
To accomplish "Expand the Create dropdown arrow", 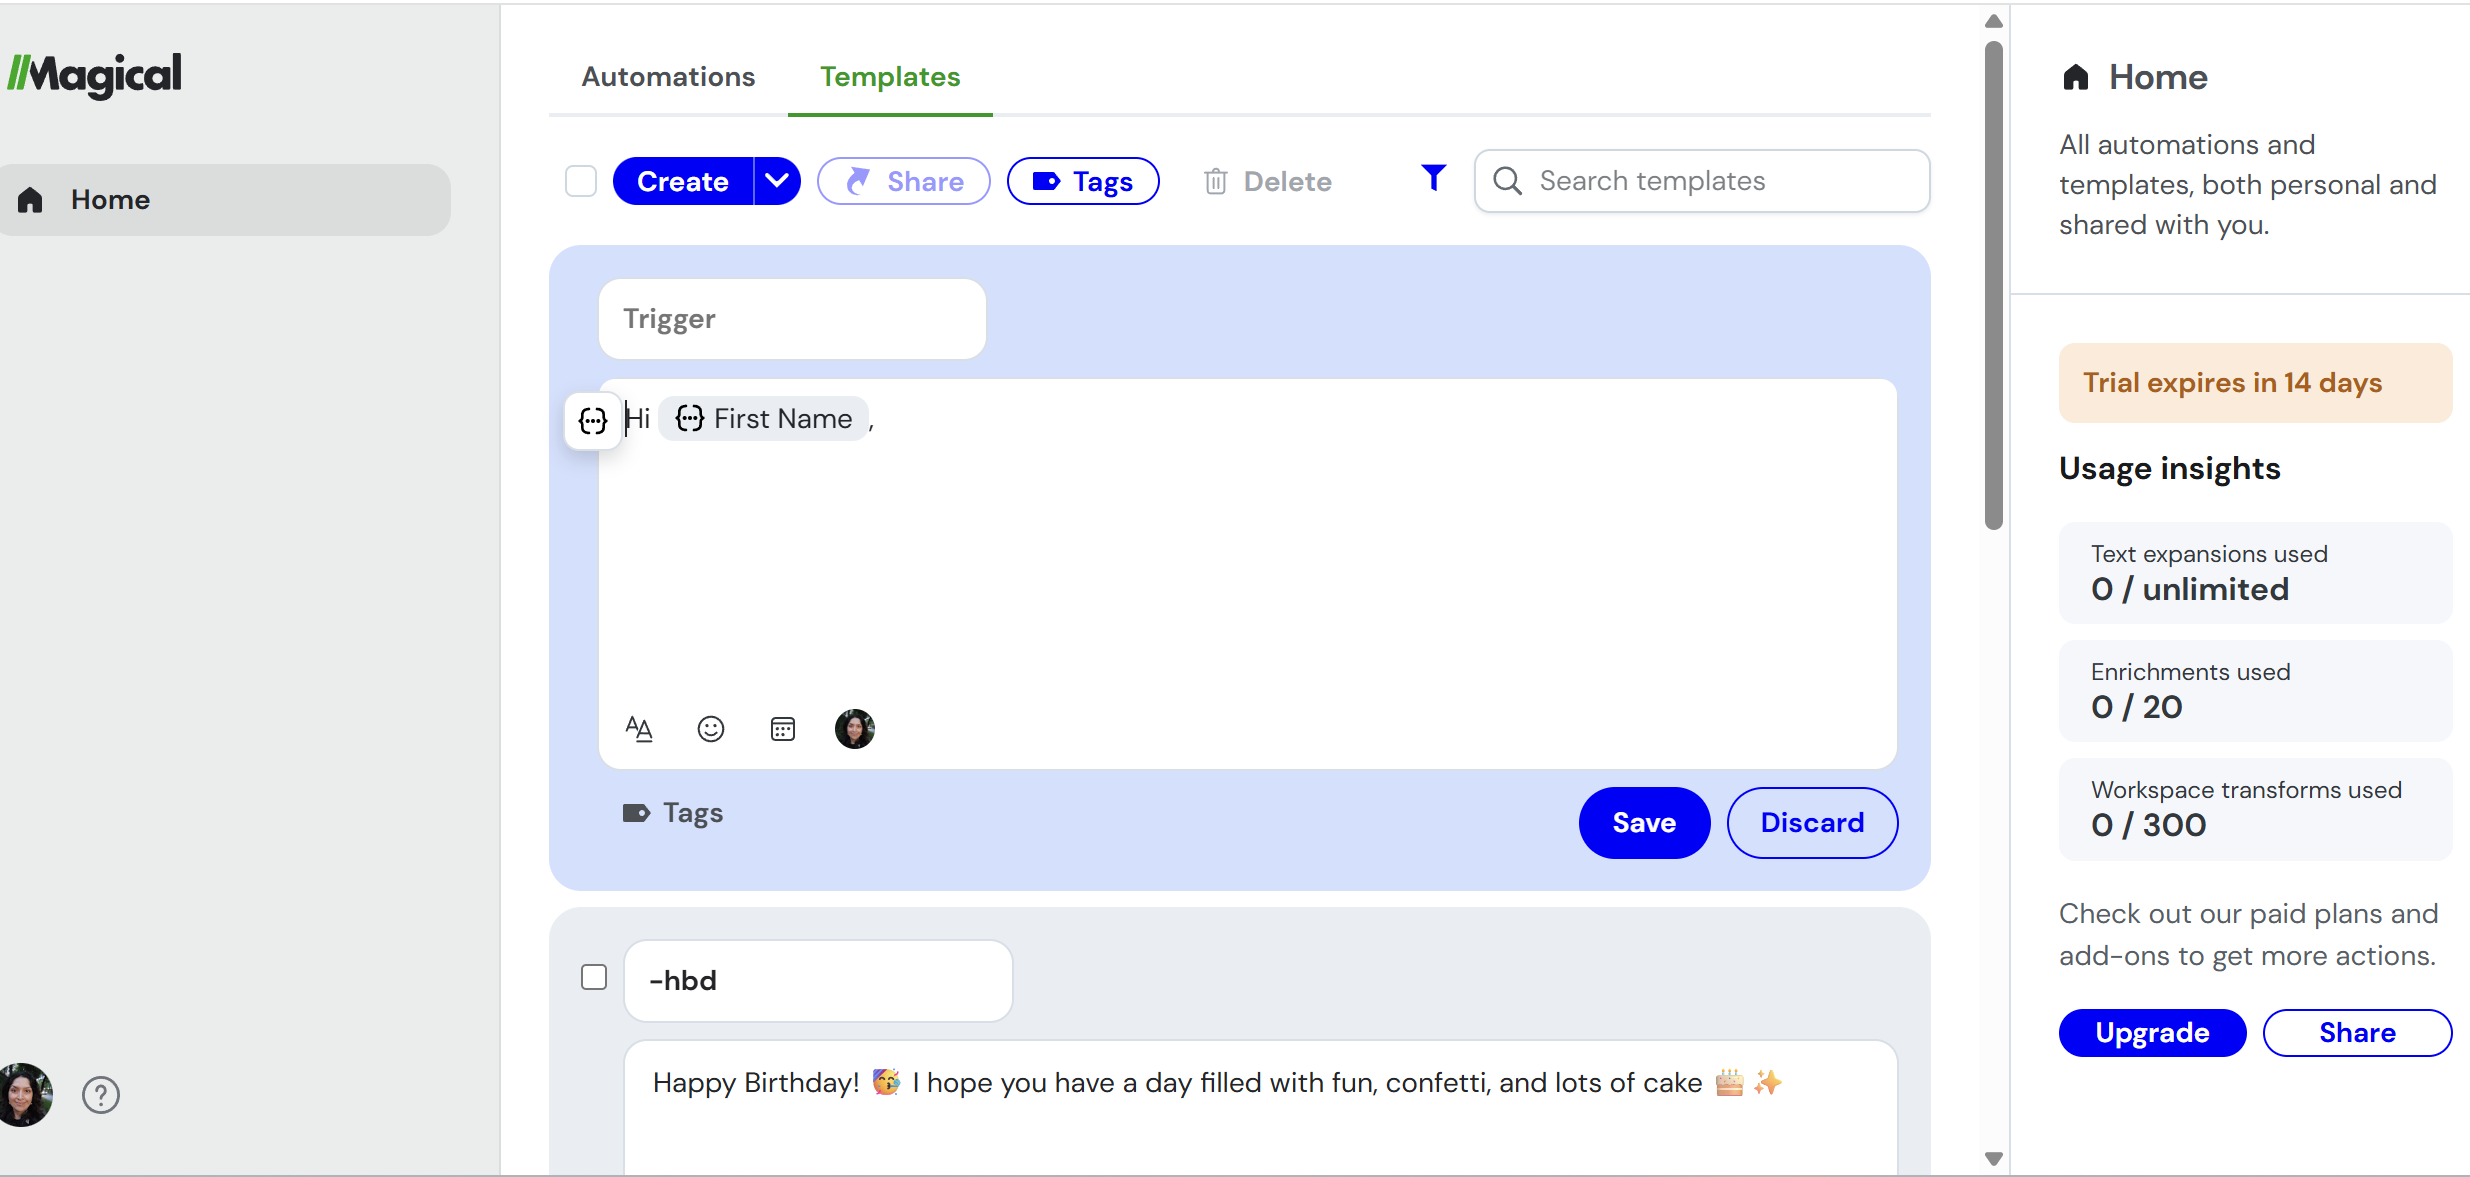I will 777,181.
